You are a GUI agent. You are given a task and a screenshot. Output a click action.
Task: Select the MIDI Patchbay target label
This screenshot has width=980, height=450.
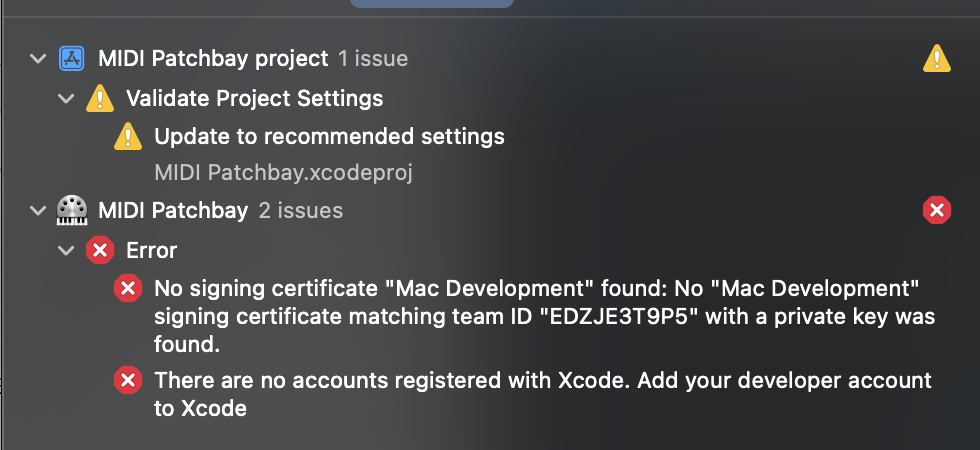(173, 211)
